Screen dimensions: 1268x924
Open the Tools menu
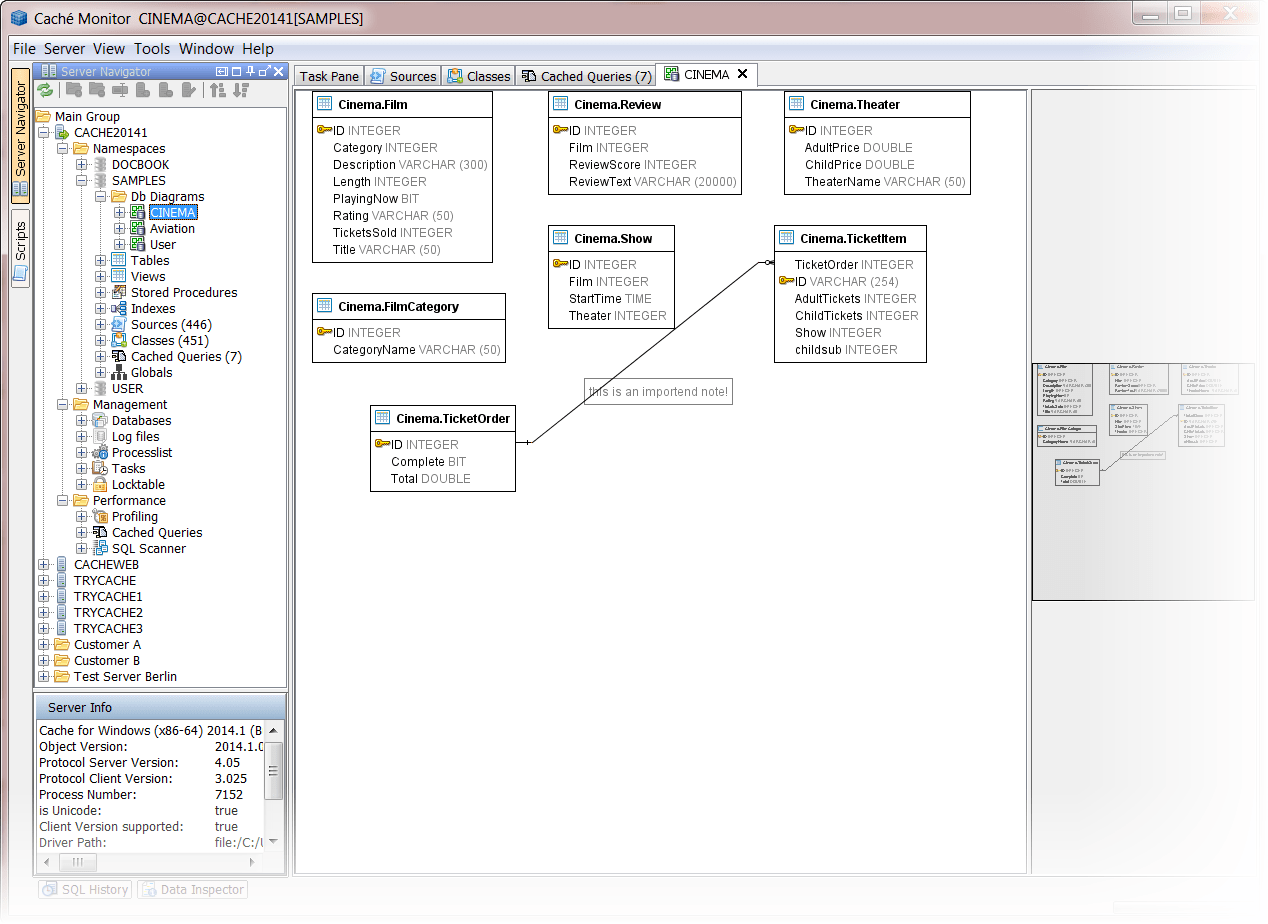[x=152, y=48]
